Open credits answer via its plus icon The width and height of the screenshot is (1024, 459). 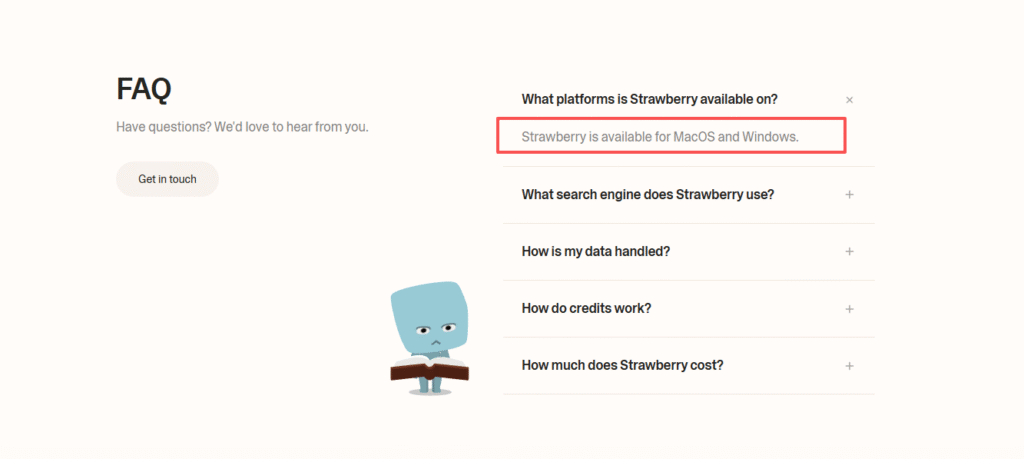849,308
